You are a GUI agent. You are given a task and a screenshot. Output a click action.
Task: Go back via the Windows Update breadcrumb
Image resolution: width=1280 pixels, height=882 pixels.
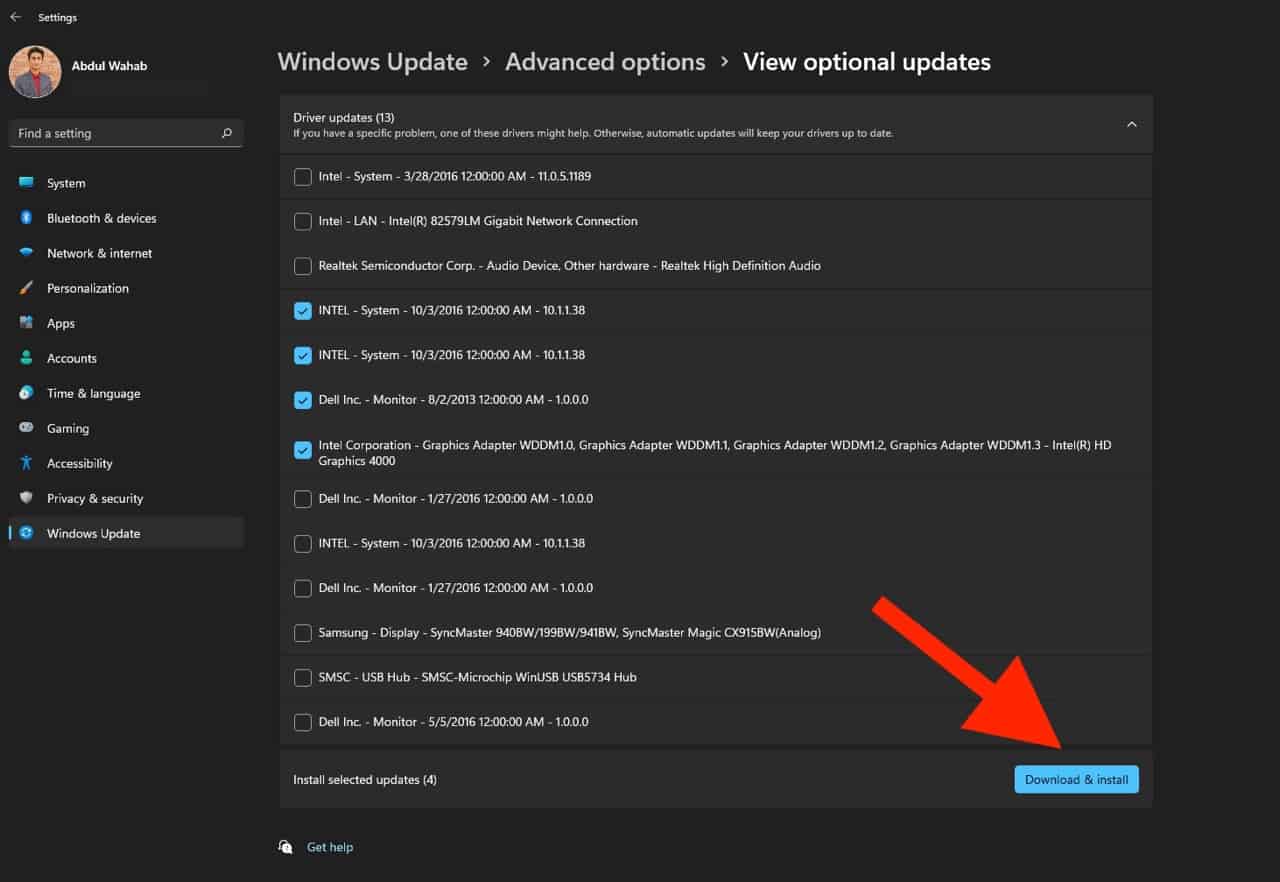coord(372,62)
